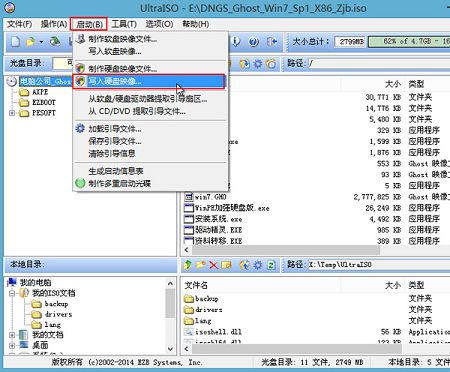Image resolution: width=450 pixels, height=372 pixels.
Task: Choose 加载引导文件 from the menu
Action: pyautogui.click(x=114, y=129)
